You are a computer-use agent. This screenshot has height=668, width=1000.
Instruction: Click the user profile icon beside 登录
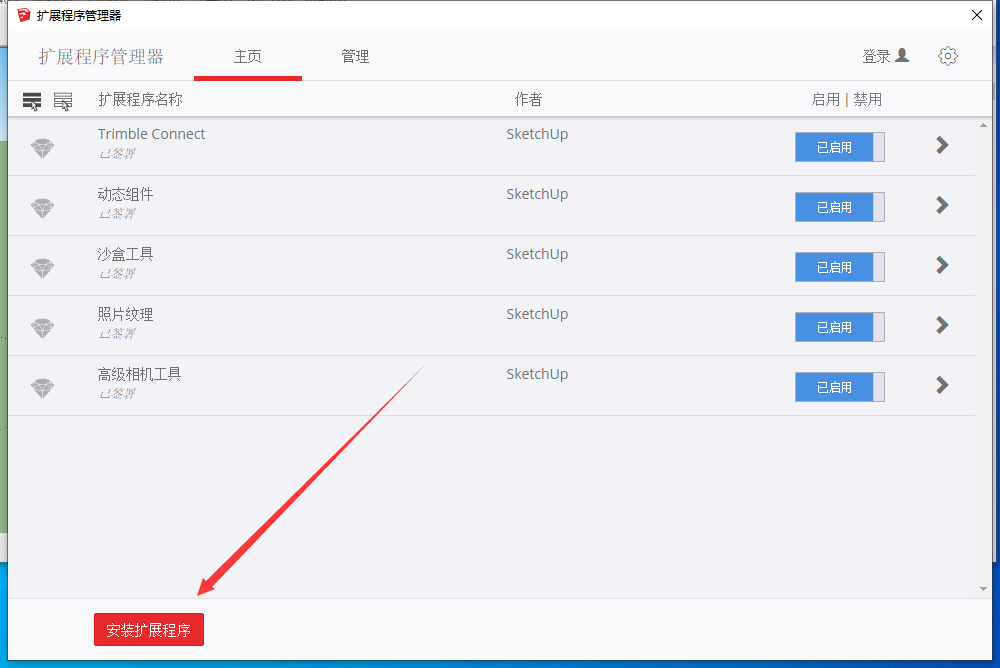pyautogui.click(x=902, y=56)
